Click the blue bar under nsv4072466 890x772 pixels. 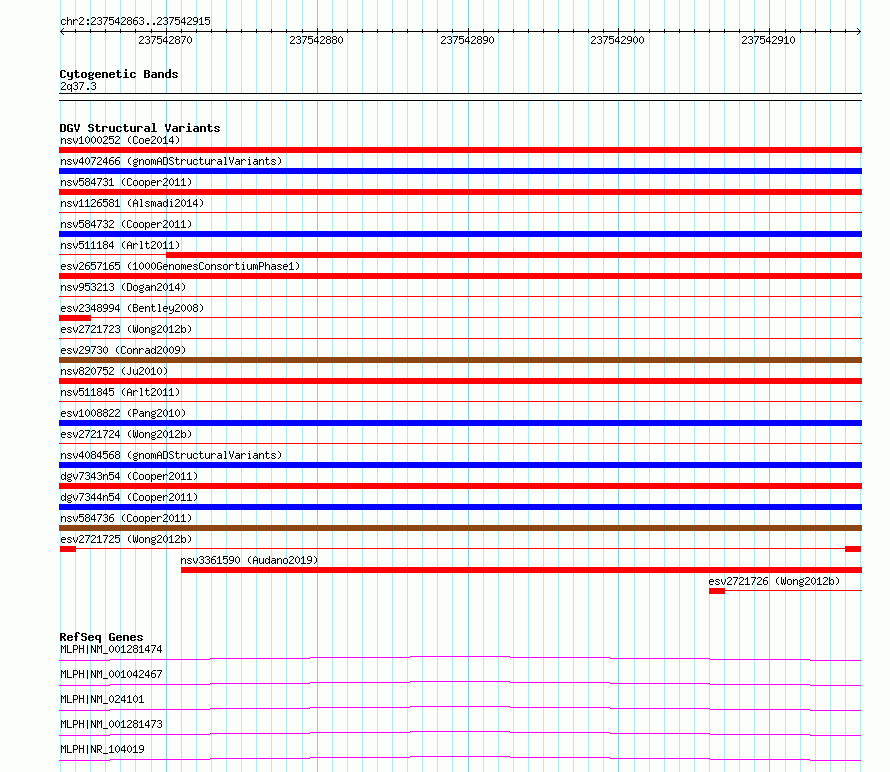[x=460, y=171]
